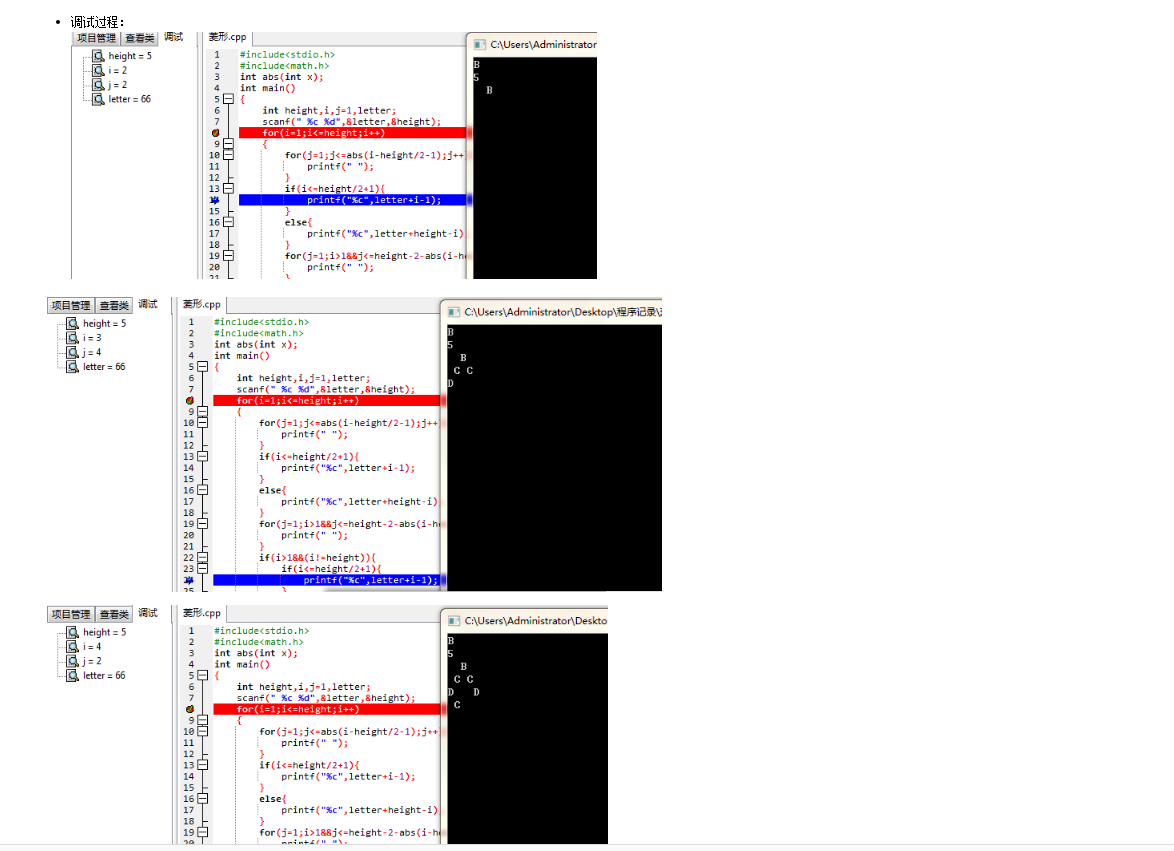
Task: Click the watch magnifier icon beside height = 5
Action: pyautogui.click(x=100, y=56)
